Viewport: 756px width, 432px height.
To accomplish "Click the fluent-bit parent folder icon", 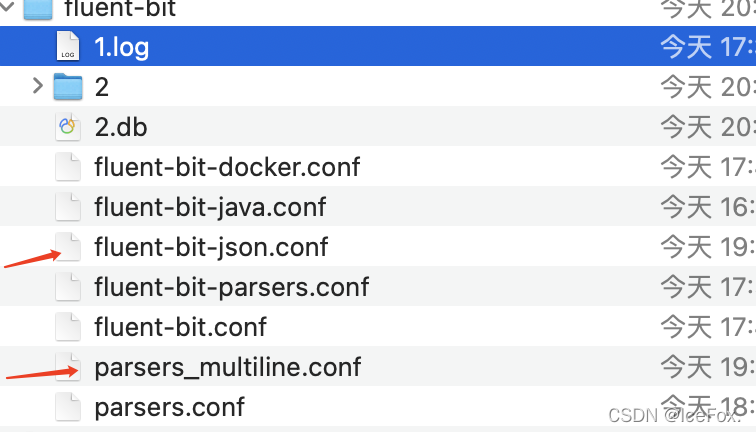I will pos(37,10).
